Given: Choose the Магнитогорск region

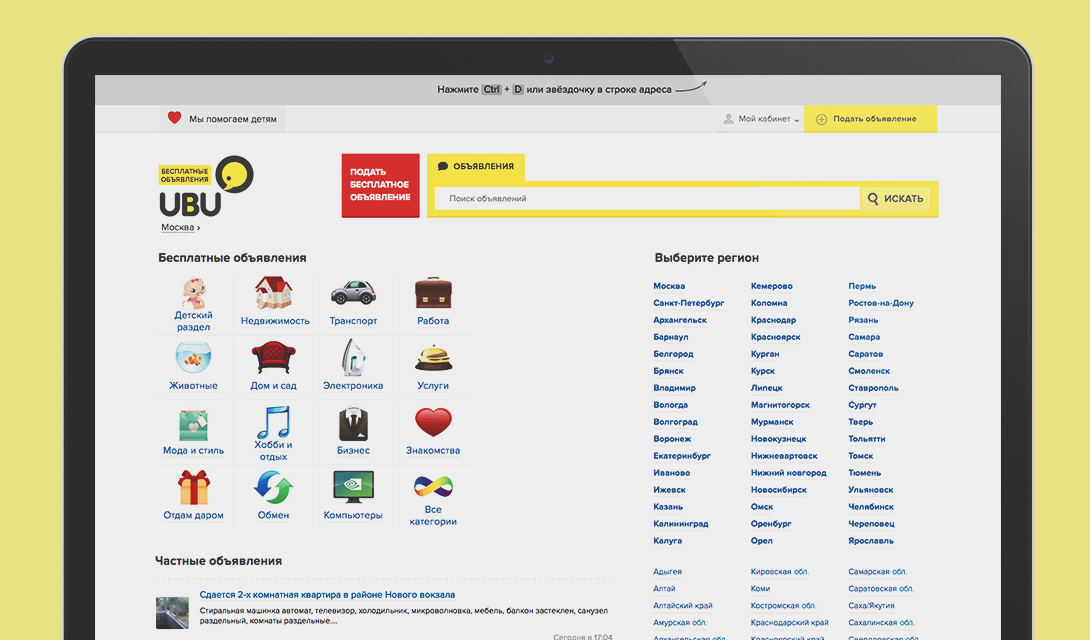Looking at the screenshot, I should 780,404.
